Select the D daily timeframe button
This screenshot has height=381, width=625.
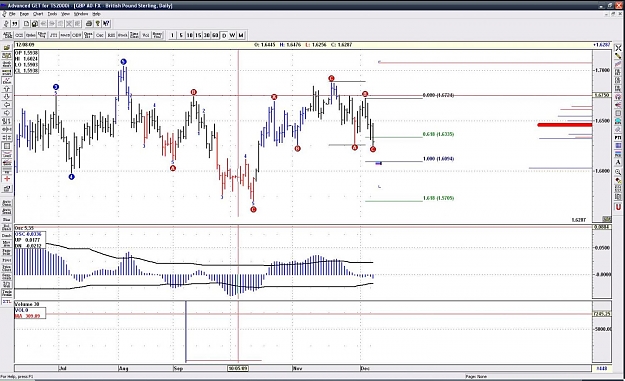[224, 35]
